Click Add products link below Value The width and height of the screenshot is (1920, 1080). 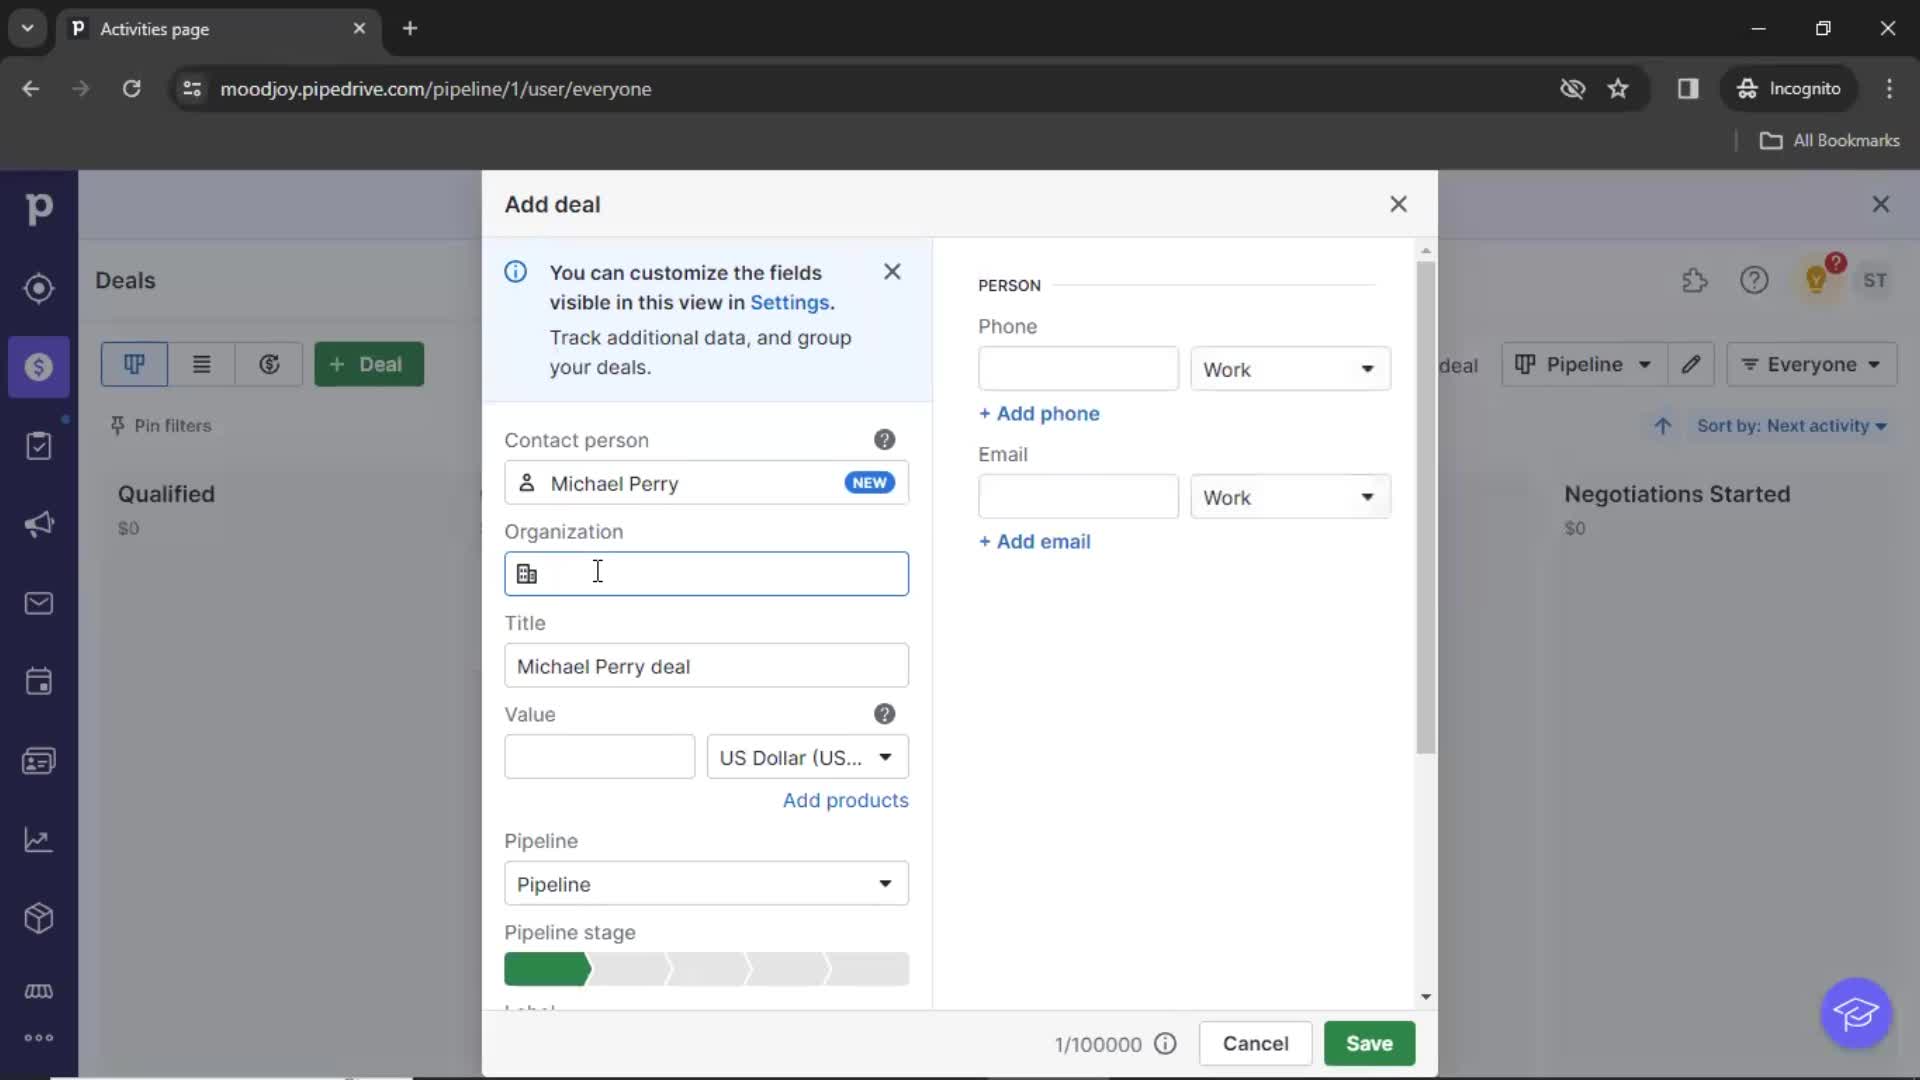point(845,800)
